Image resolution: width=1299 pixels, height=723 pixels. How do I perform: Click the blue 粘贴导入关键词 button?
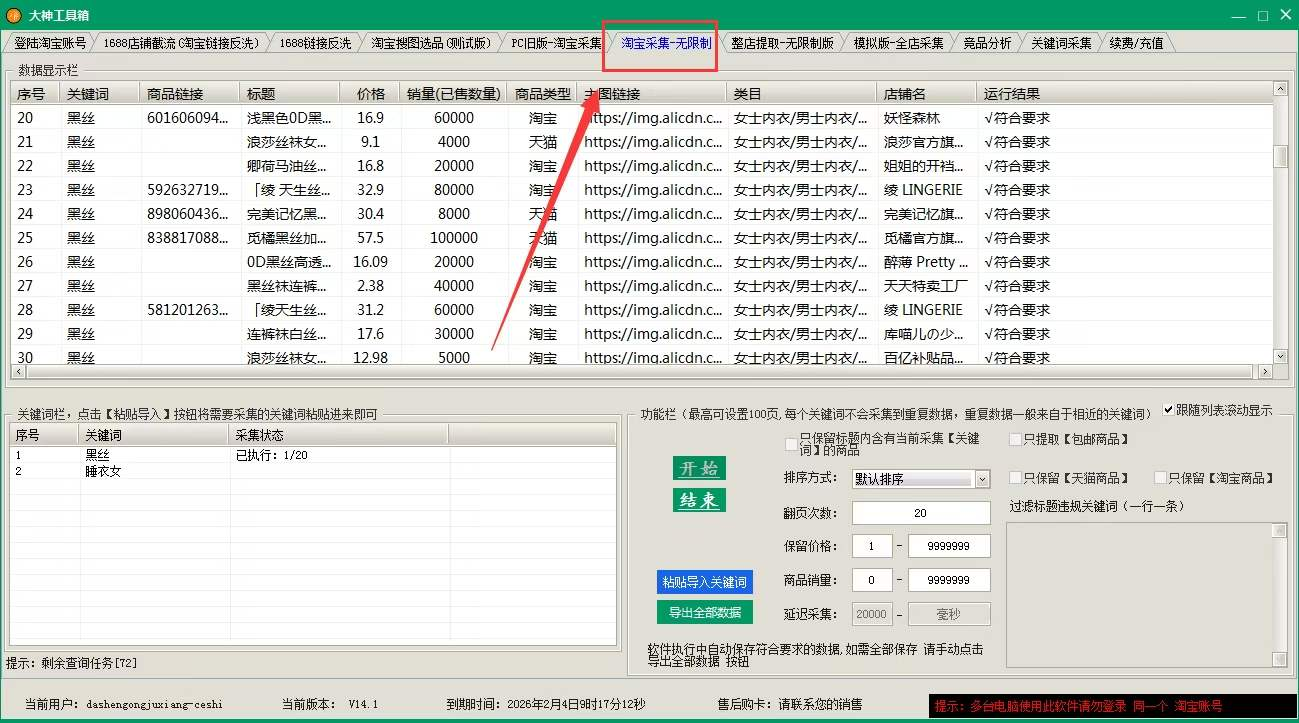coord(705,582)
